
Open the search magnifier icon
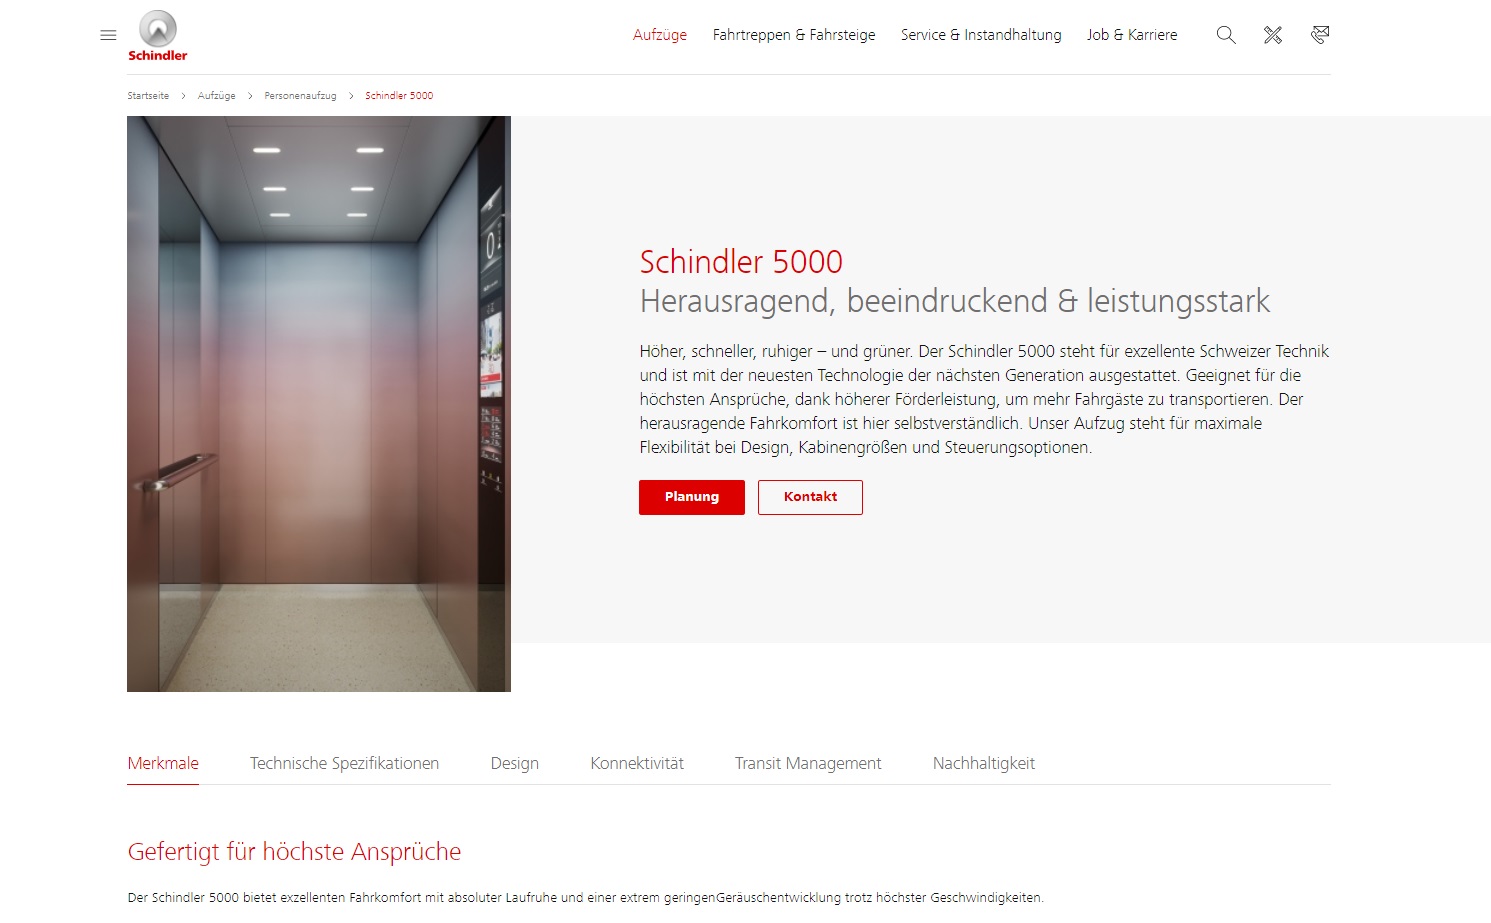click(1226, 35)
